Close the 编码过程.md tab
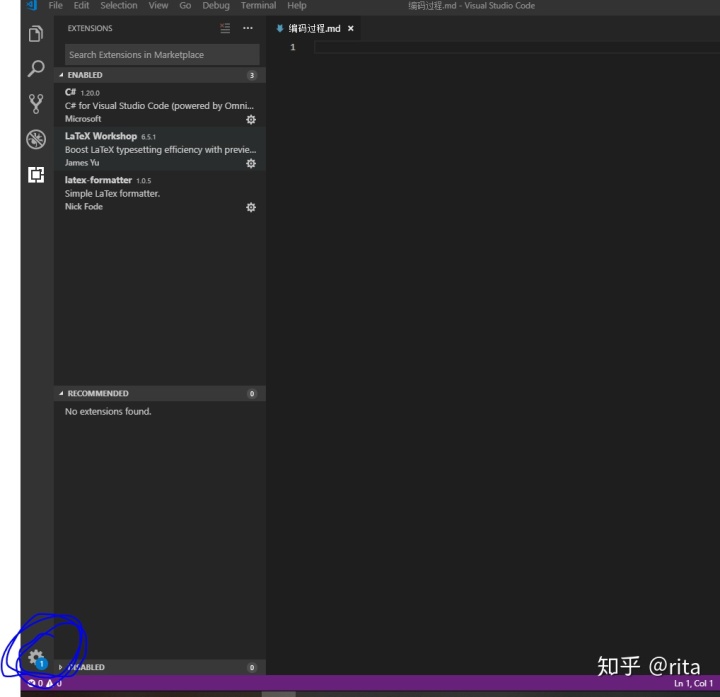This screenshot has width=720, height=697. point(351,28)
